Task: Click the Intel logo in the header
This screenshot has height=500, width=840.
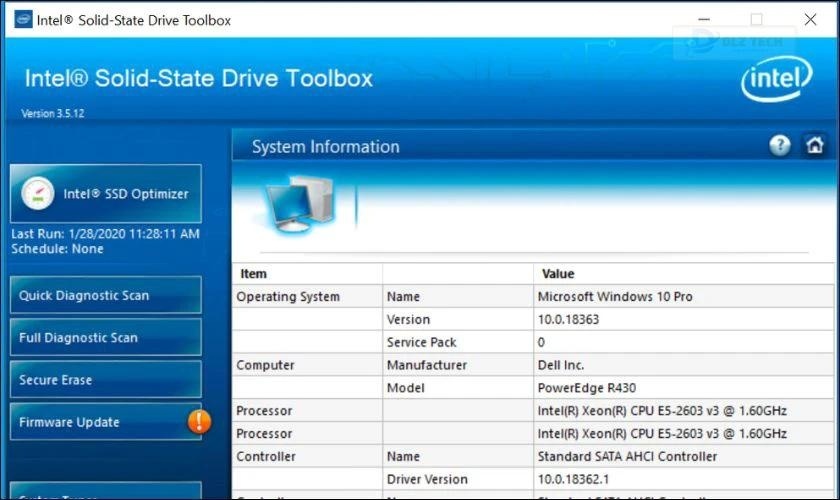Action: [x=776, y=79]
